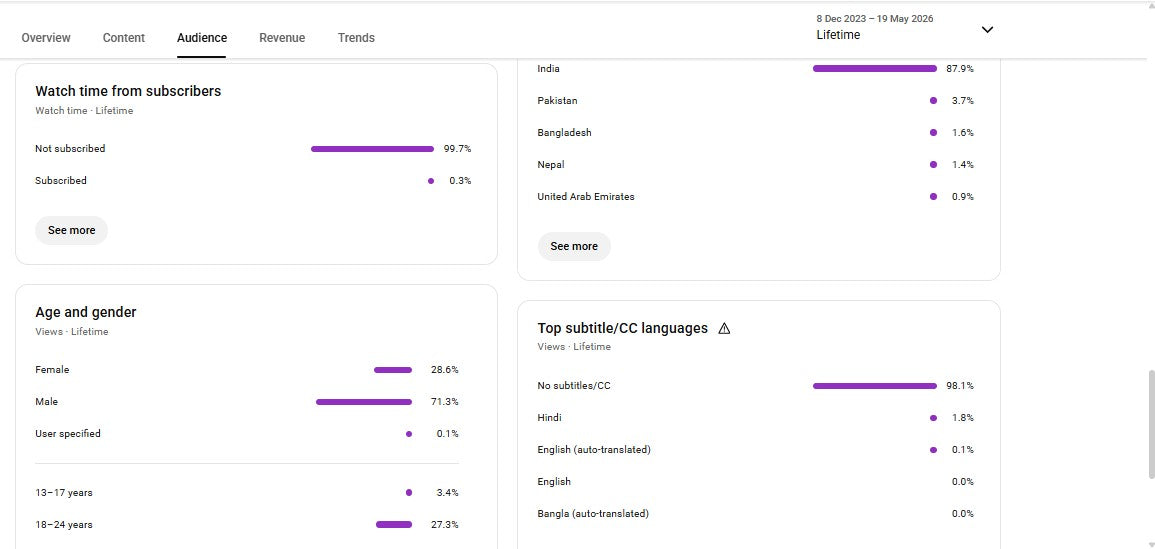Click the 3.7% Pakistan value

coord(963,100)
